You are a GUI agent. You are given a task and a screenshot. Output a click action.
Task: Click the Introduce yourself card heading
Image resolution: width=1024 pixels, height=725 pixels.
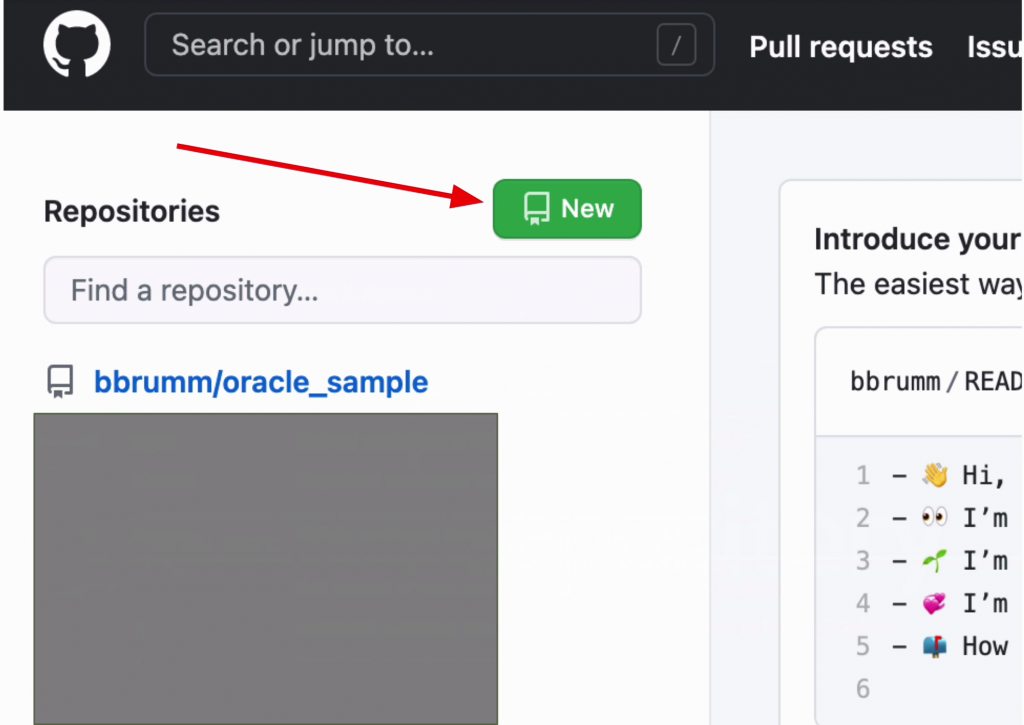click(917, 240)
